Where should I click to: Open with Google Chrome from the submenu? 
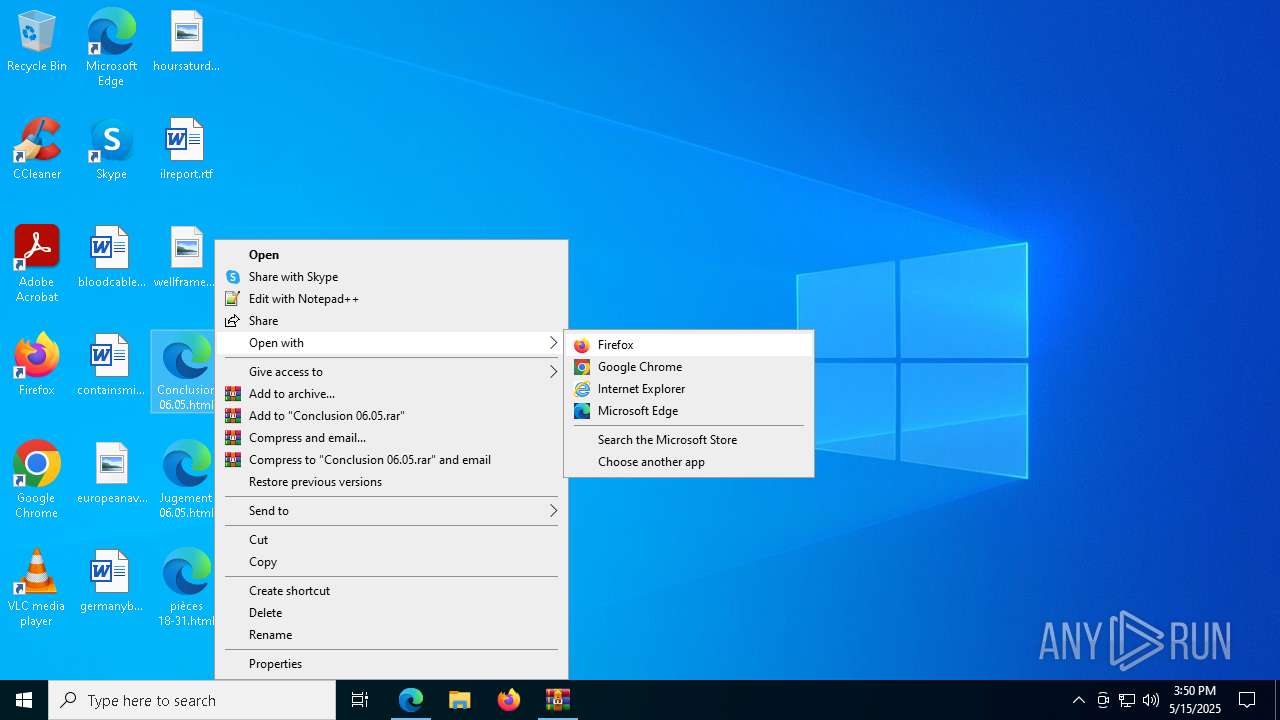689,367
